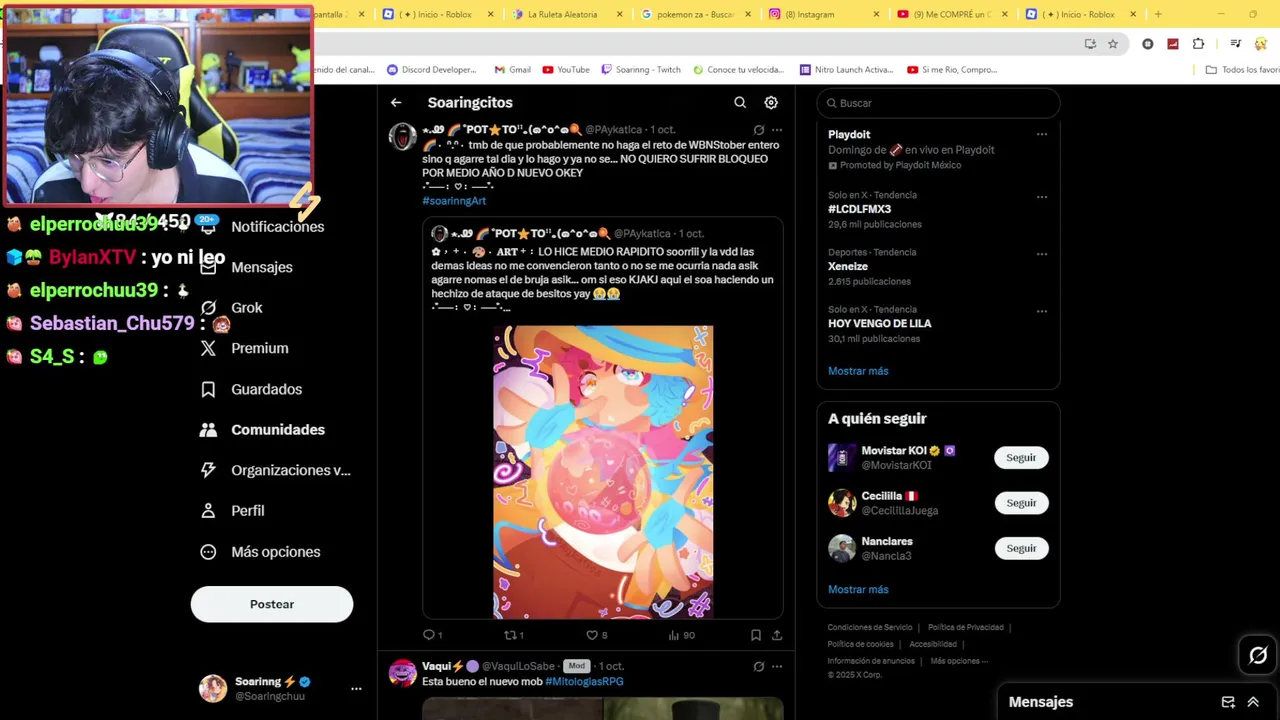Open Mensajes in X sidebar
The image size is (1280, 720).
click(247, 267)
